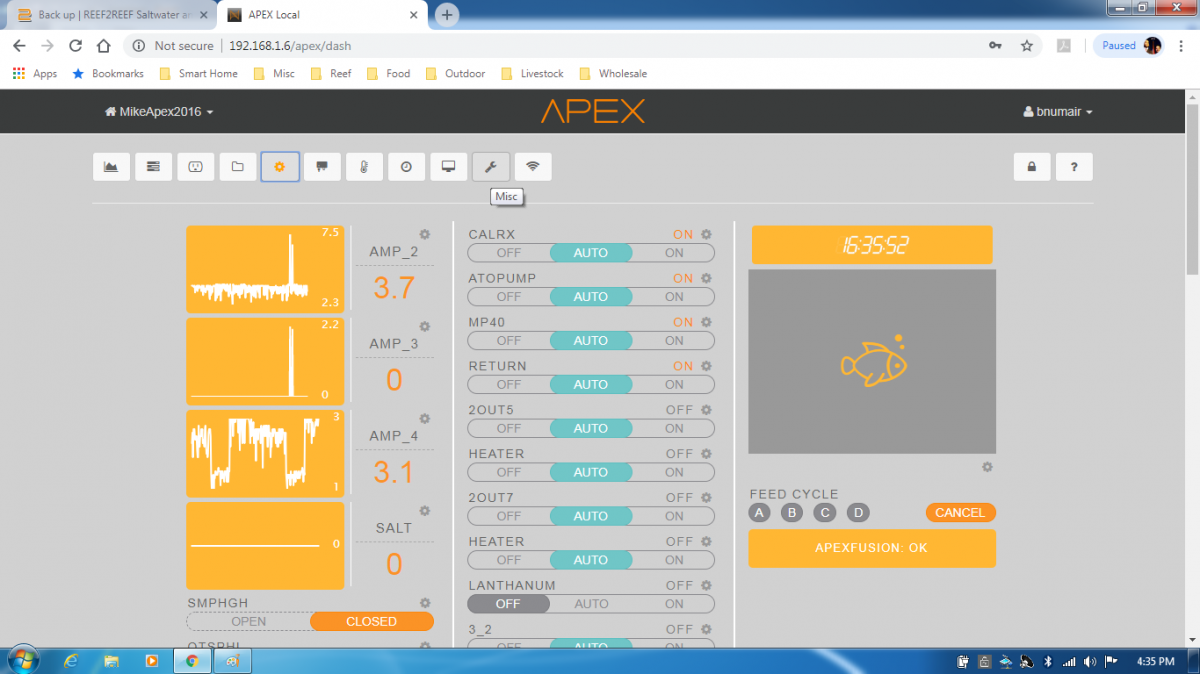1200x674 pixels.
Task: Click the wrench Misc toolbar icon
Action: (x=491, y=167)
